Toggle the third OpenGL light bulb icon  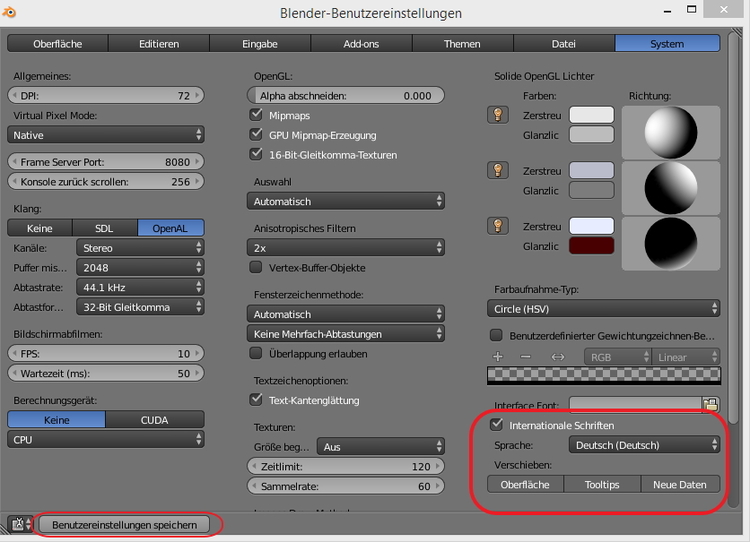click(497, 226)
